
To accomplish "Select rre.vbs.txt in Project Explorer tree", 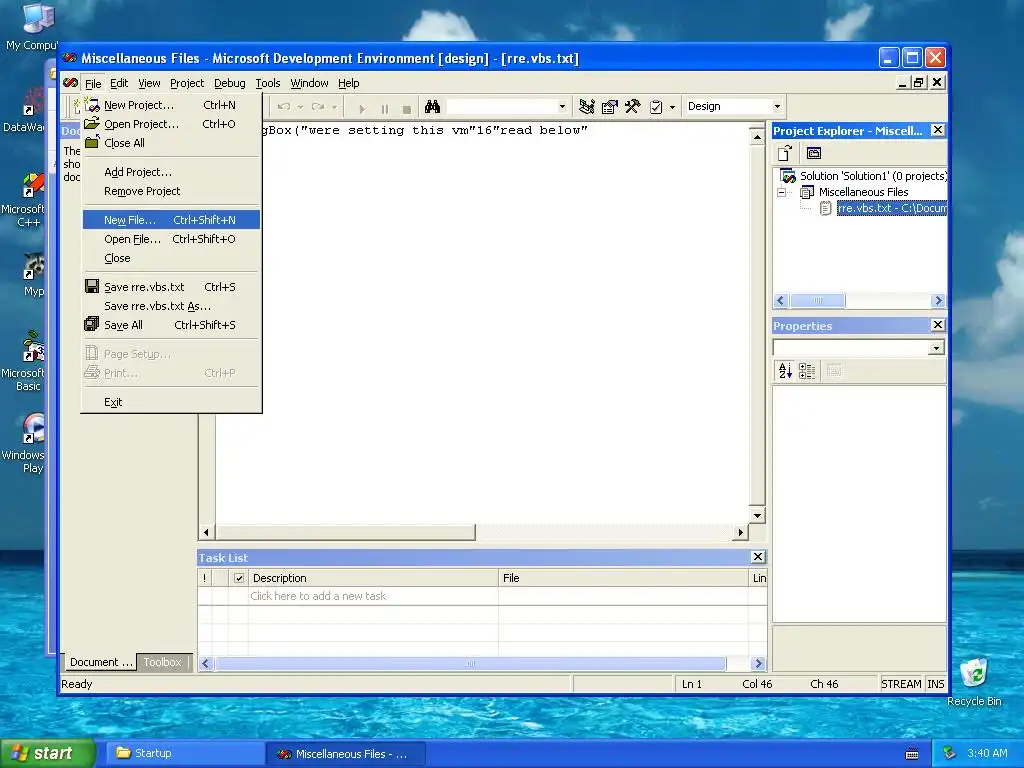I will 891,208.
